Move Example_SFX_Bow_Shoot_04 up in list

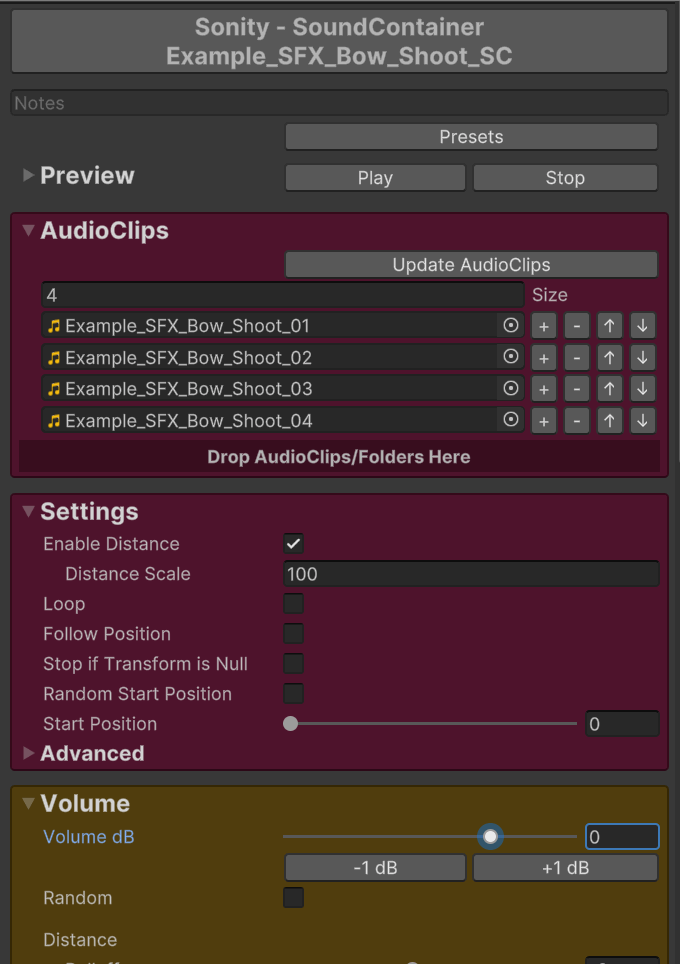point(609,421)
